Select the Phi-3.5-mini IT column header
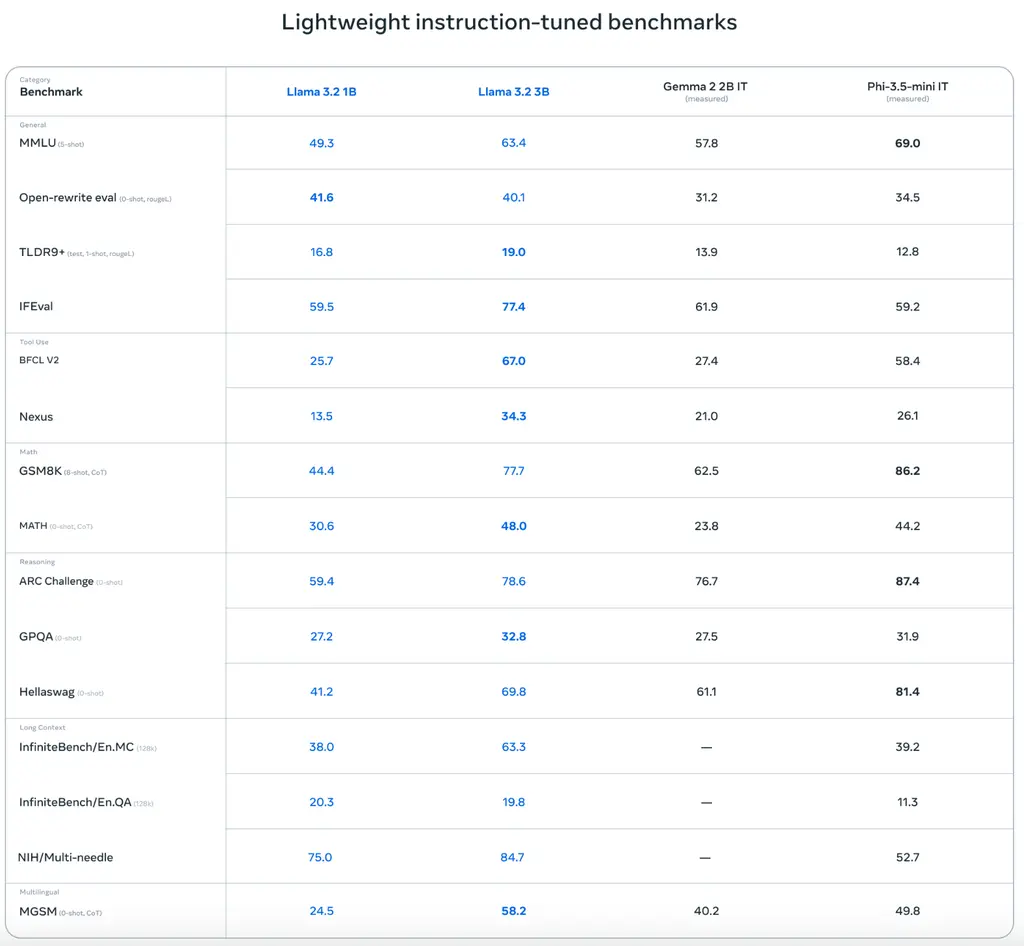The height and width of the screenshot is (946, 1024). (907, 91)
